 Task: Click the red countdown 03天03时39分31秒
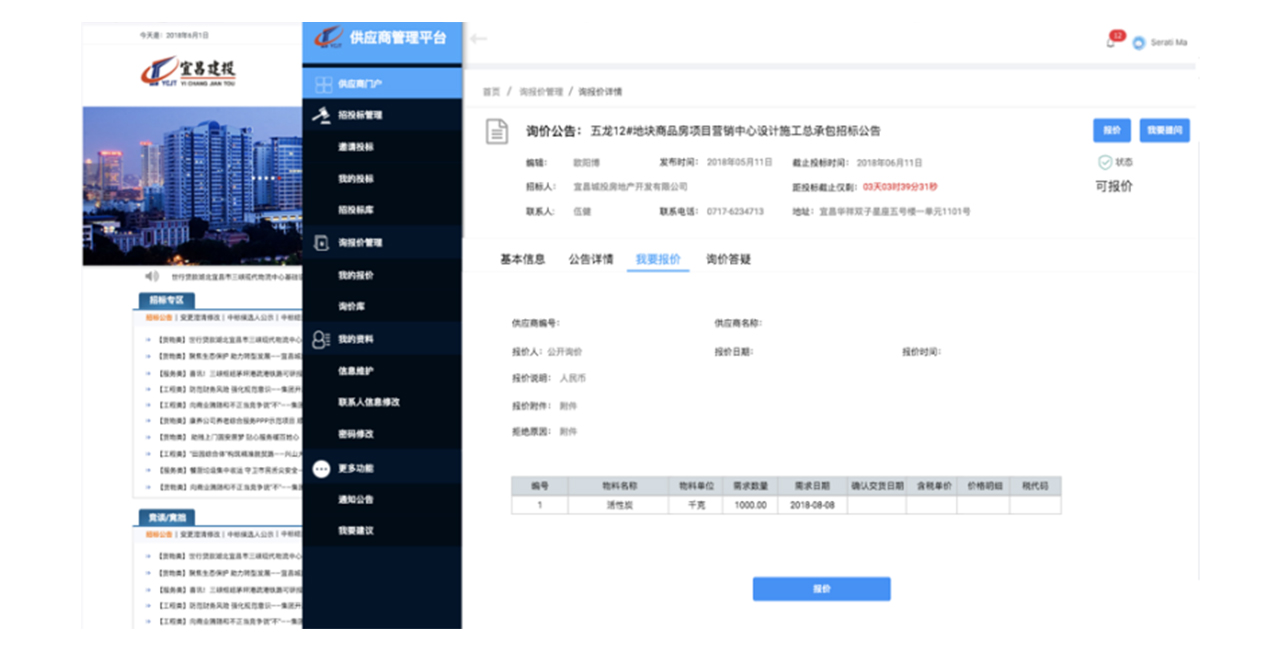[900, 187]
